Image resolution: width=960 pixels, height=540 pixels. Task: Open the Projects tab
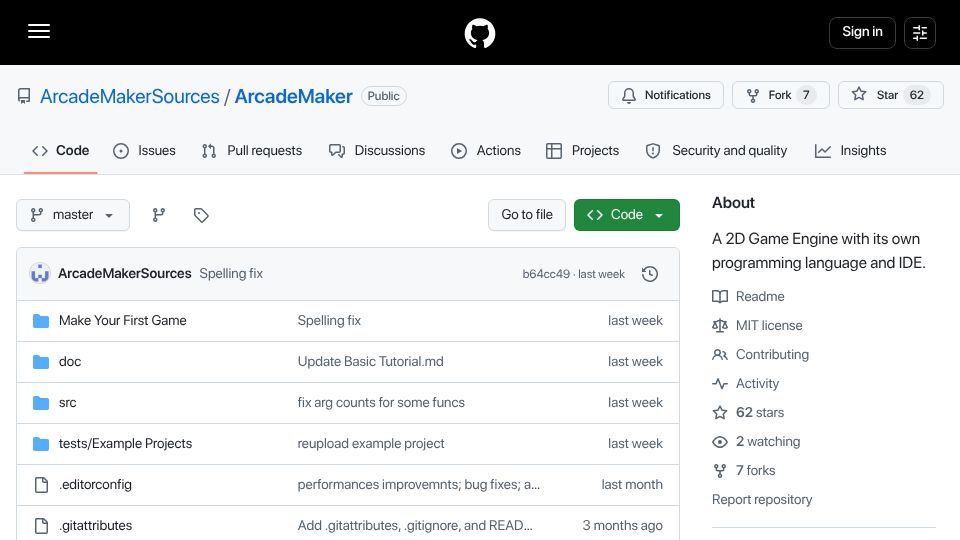click(582, 151)
